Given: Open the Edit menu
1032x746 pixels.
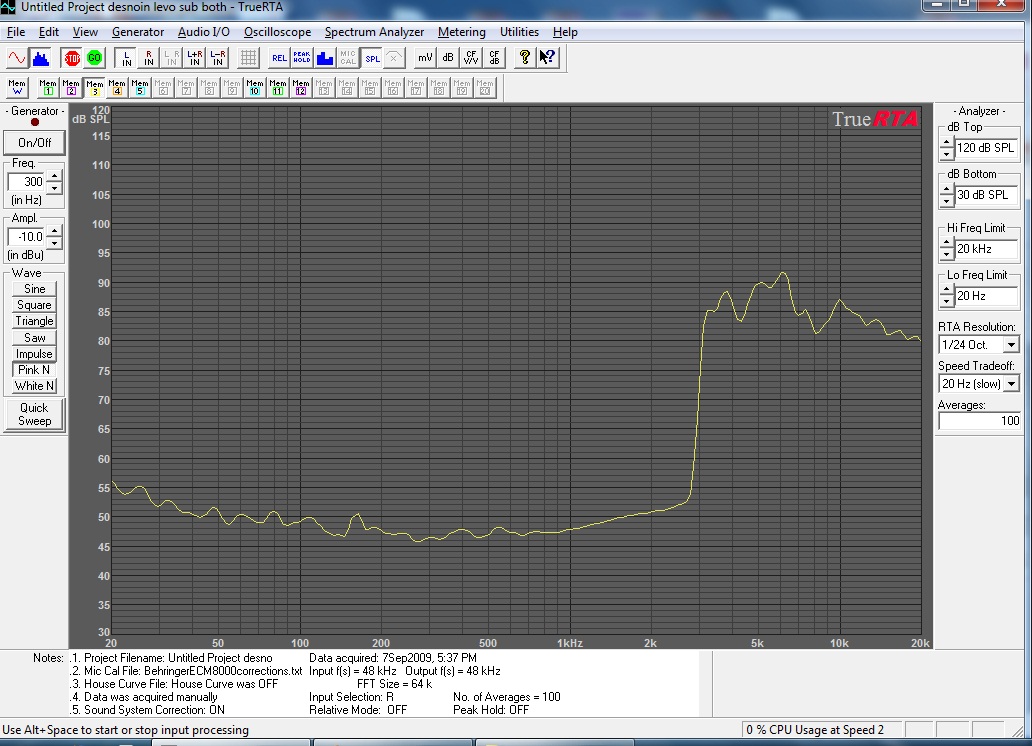Looking at the screenshot, I should [49, 32].
